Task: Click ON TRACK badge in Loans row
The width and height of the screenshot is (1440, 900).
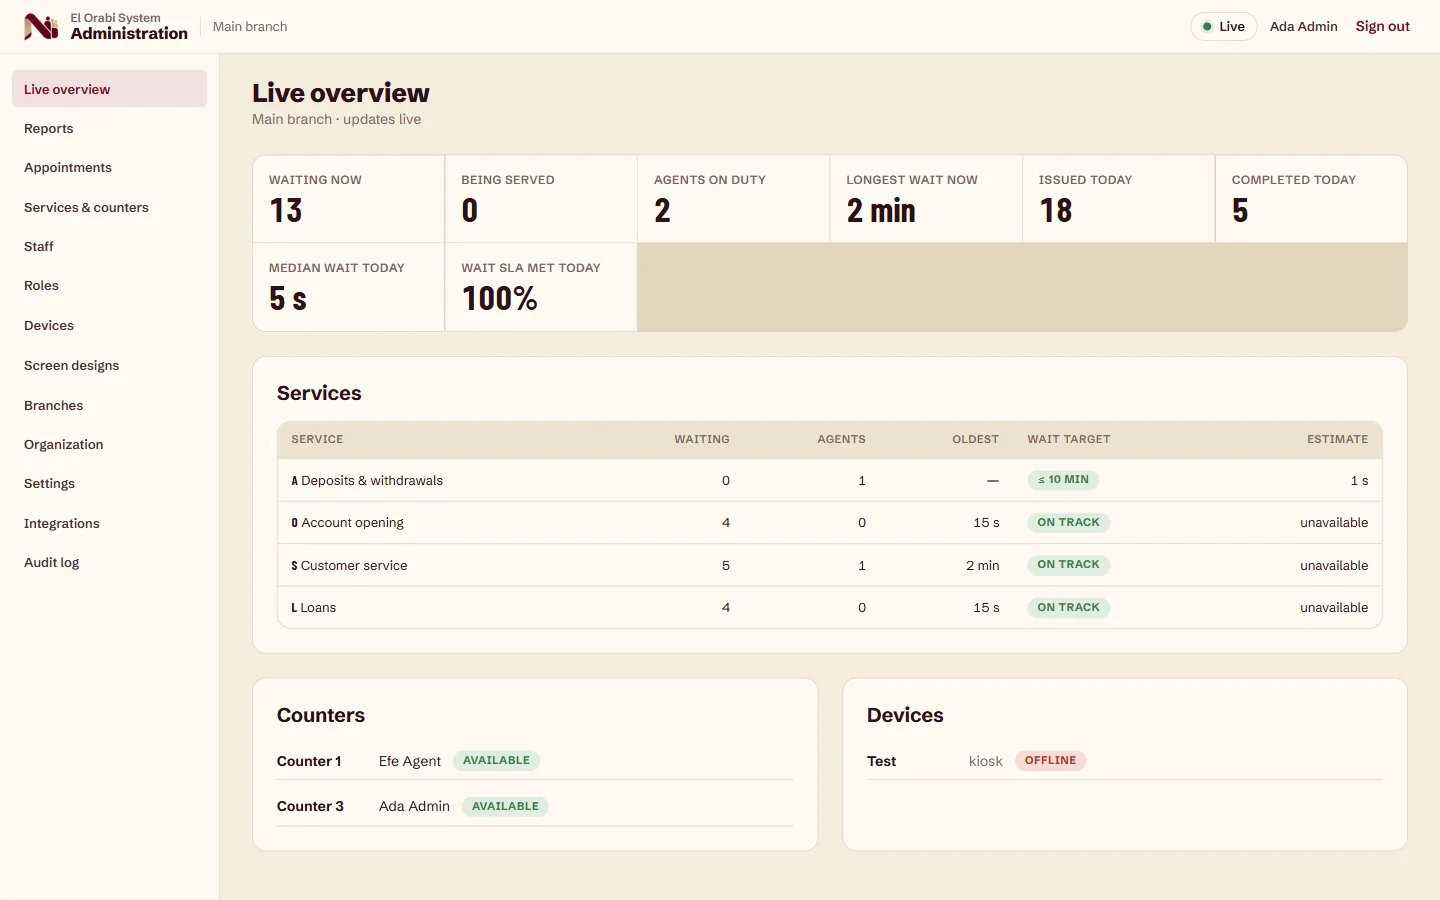Action: pos(1068,607)
